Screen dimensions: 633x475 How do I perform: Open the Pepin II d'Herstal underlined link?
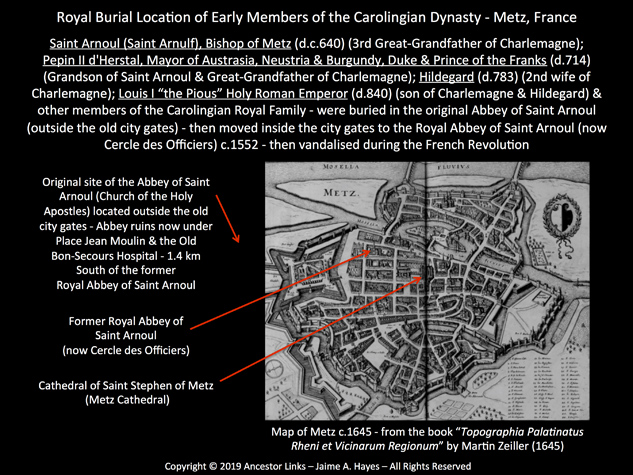click(x=295, y=60)
